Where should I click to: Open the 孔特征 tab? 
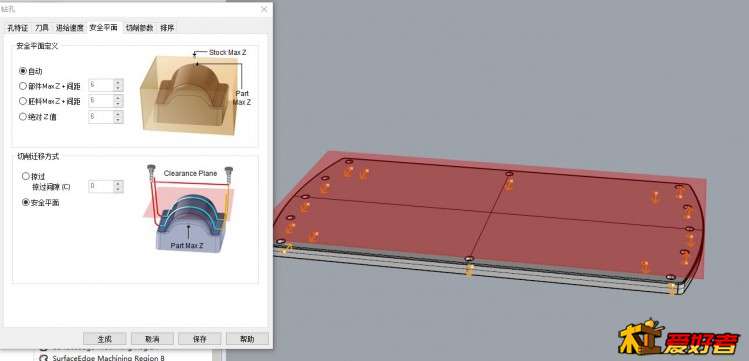tap(18, 28)
